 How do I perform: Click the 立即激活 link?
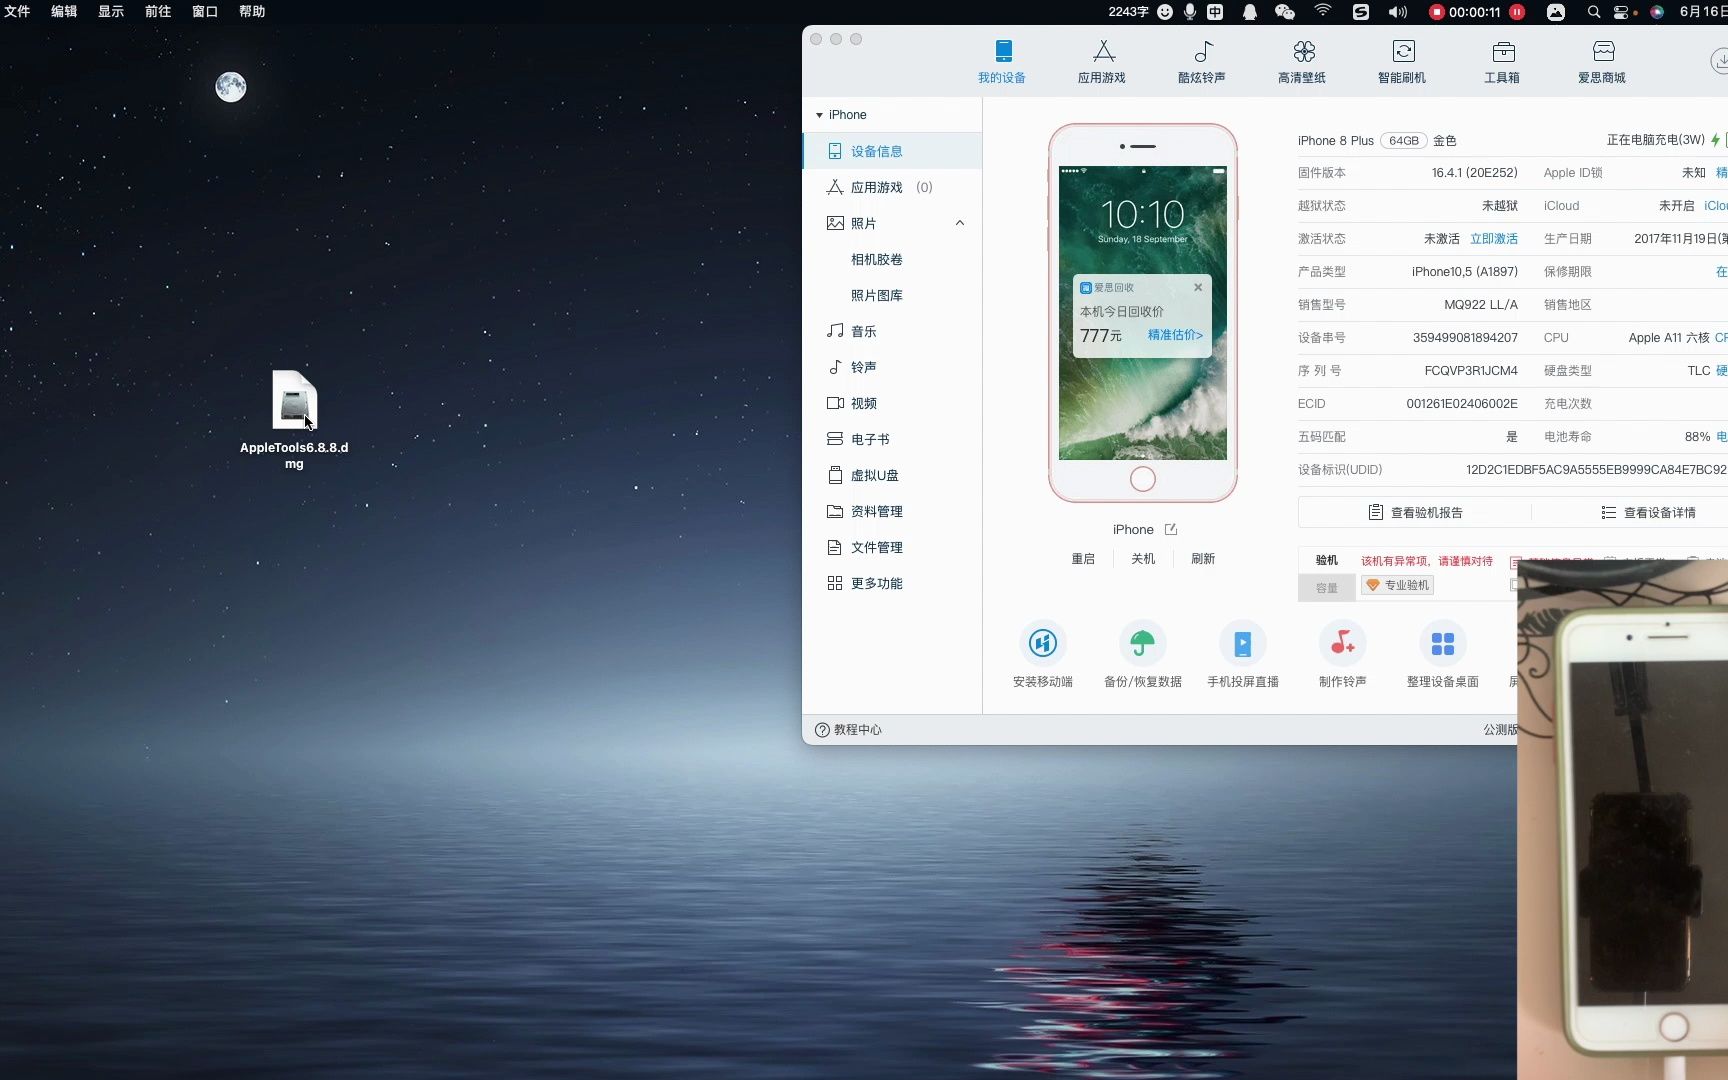(1494, 239)
